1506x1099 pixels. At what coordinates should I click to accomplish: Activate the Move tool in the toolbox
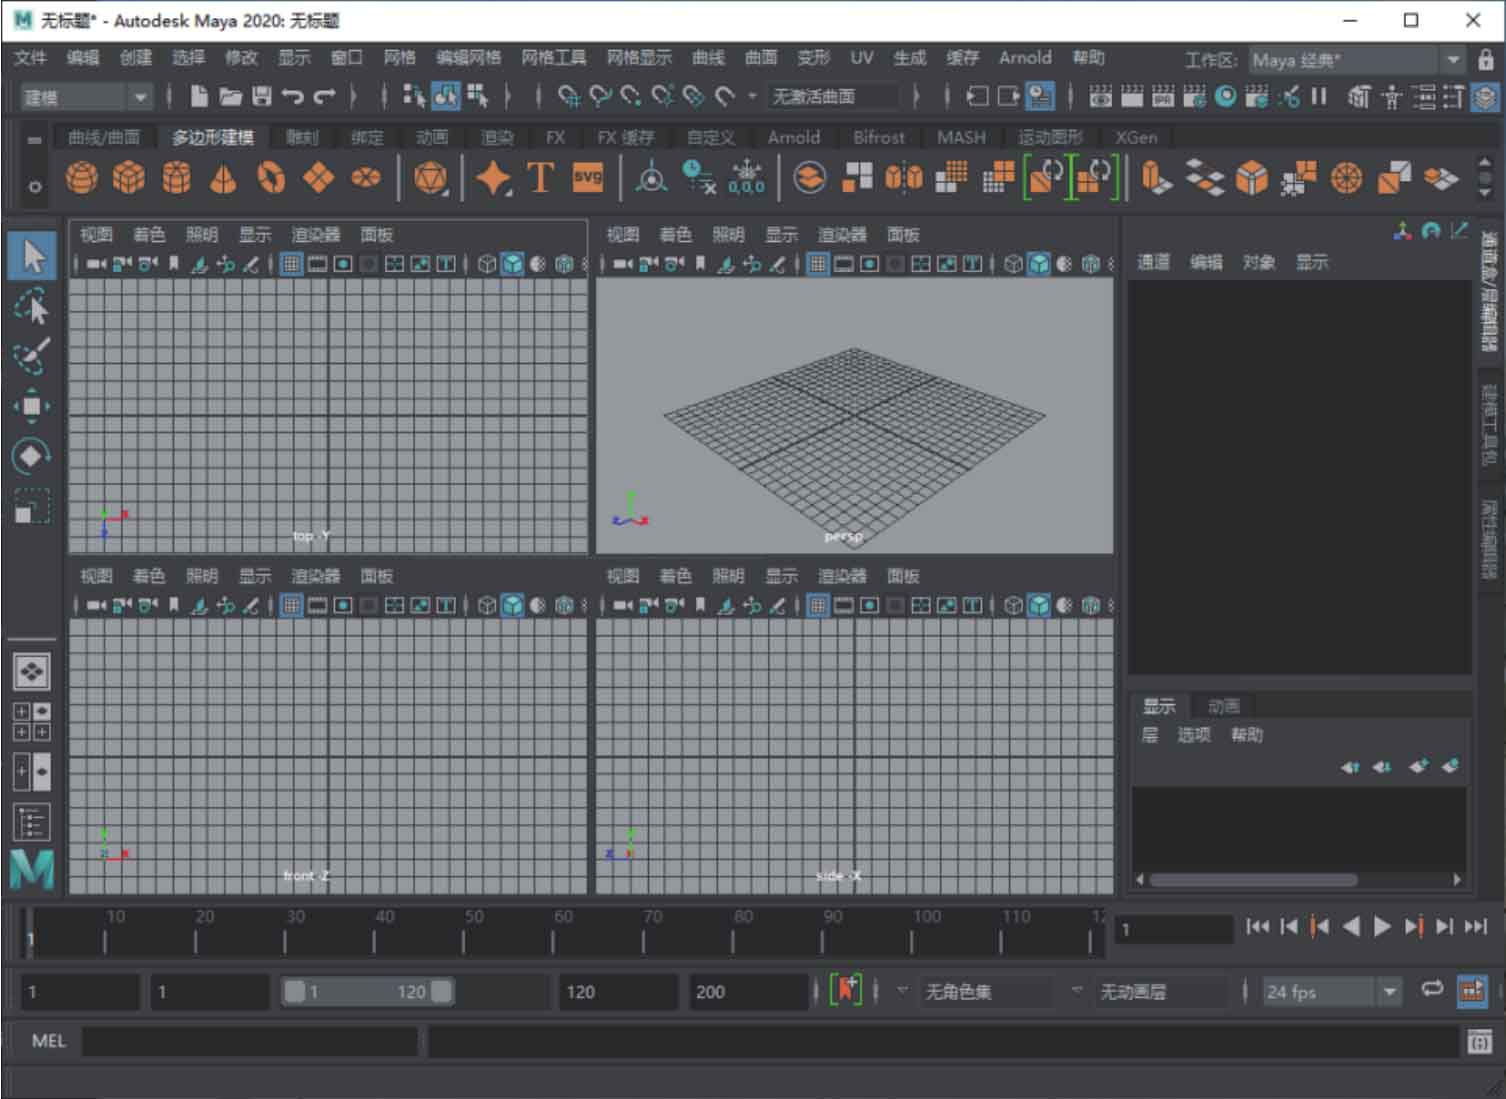[32, 406]
